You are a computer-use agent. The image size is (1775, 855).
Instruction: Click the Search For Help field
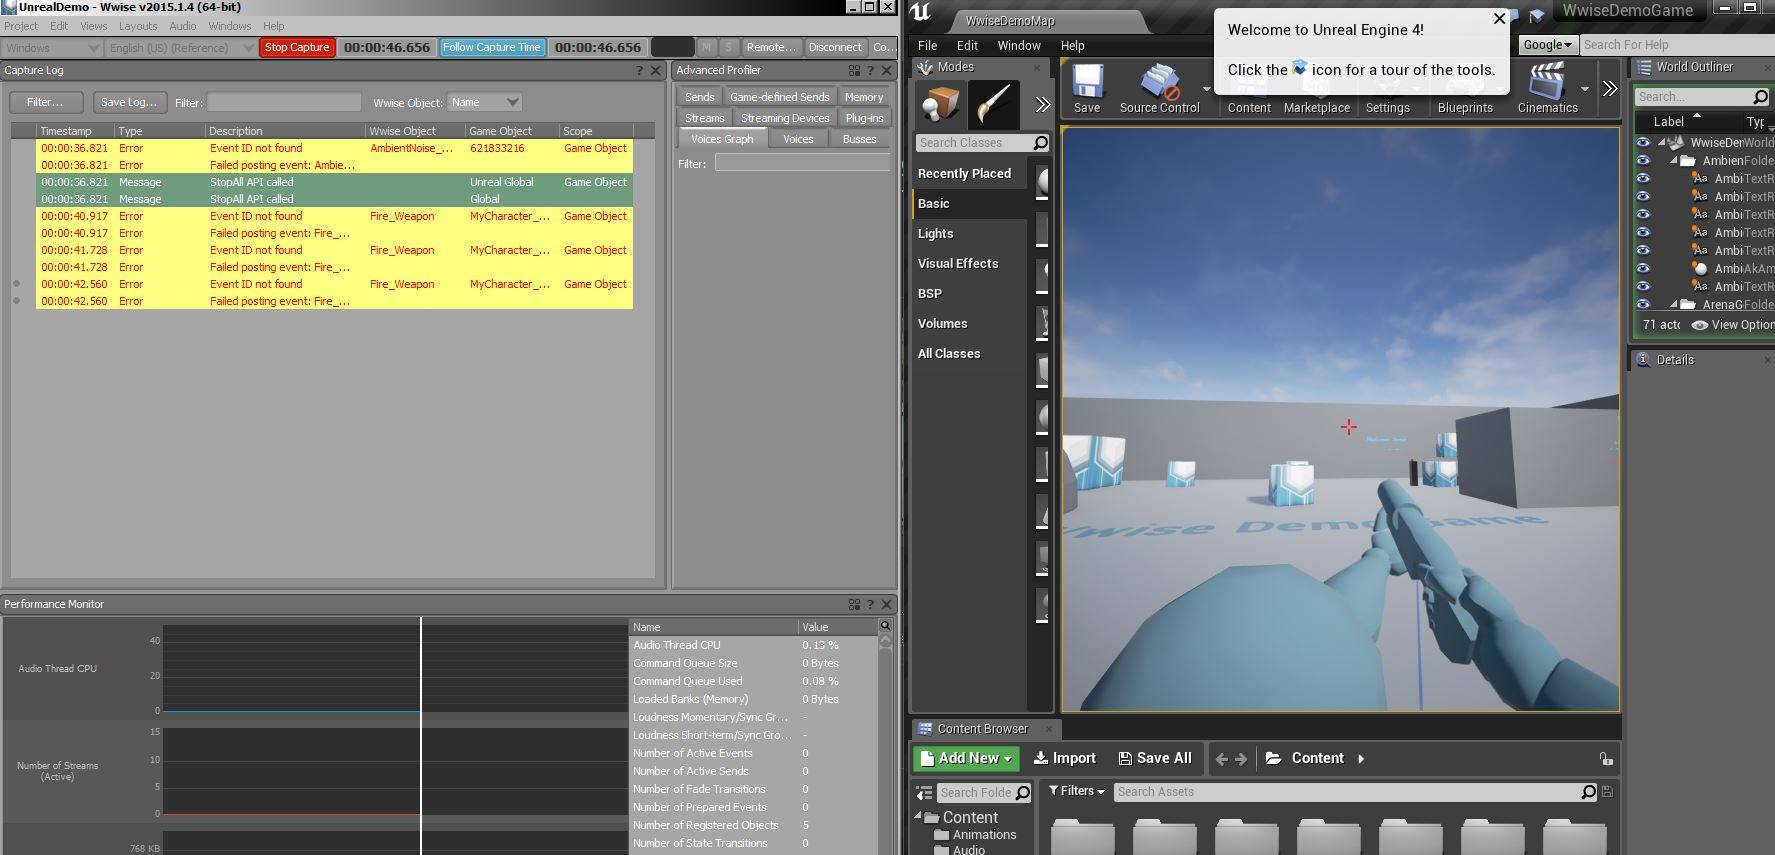1676,45
